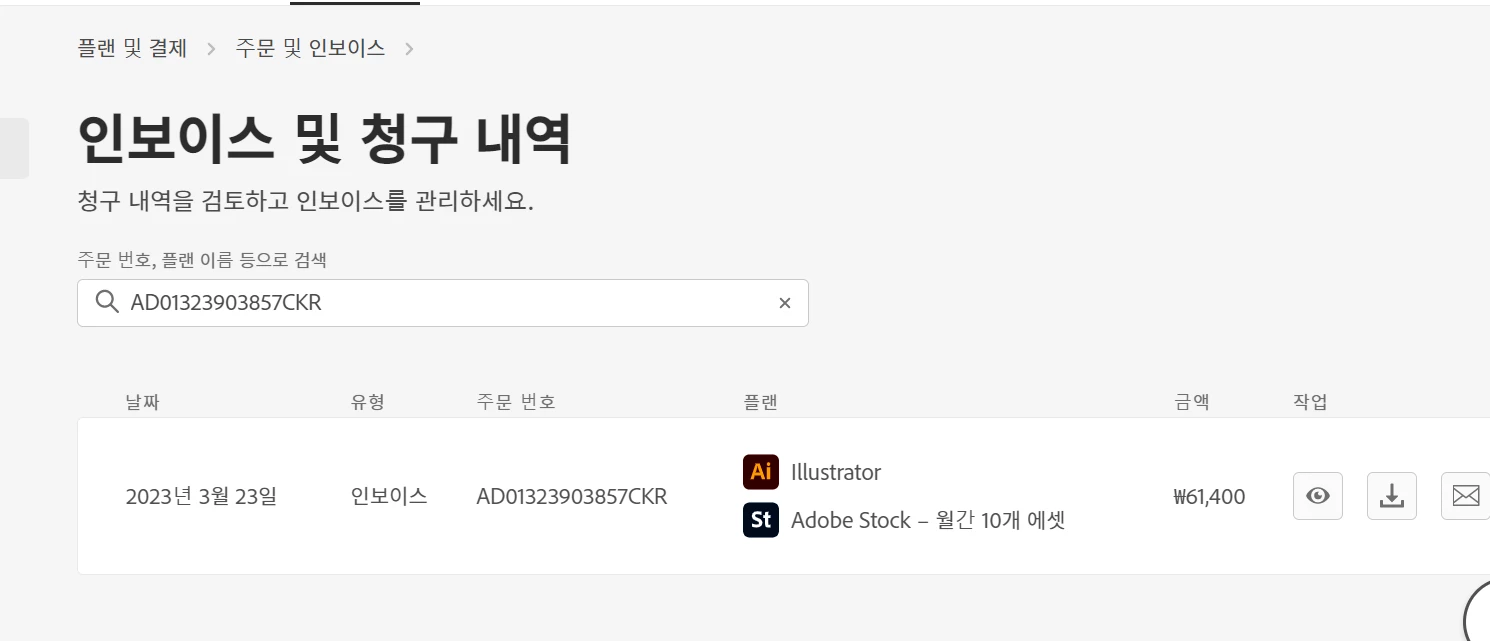The image size is (1490, 641).
Task: View the invoice with the eye icon
Action: click(1318, 496)
